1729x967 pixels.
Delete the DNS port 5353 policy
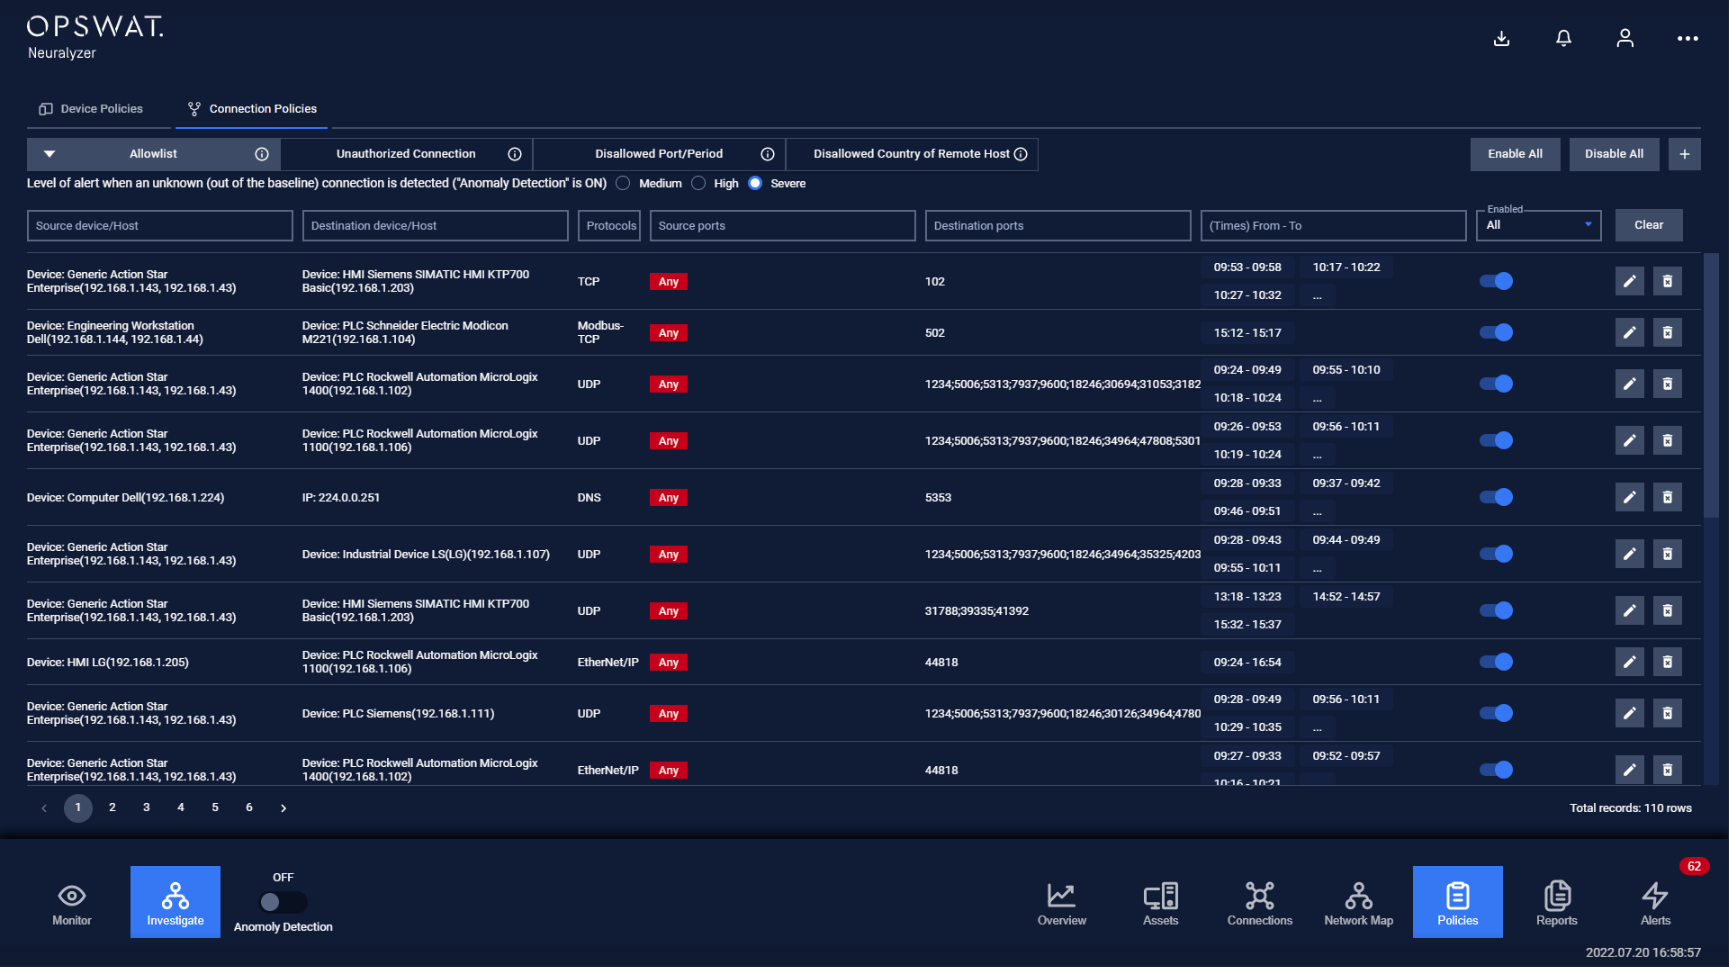[1667, 497]
